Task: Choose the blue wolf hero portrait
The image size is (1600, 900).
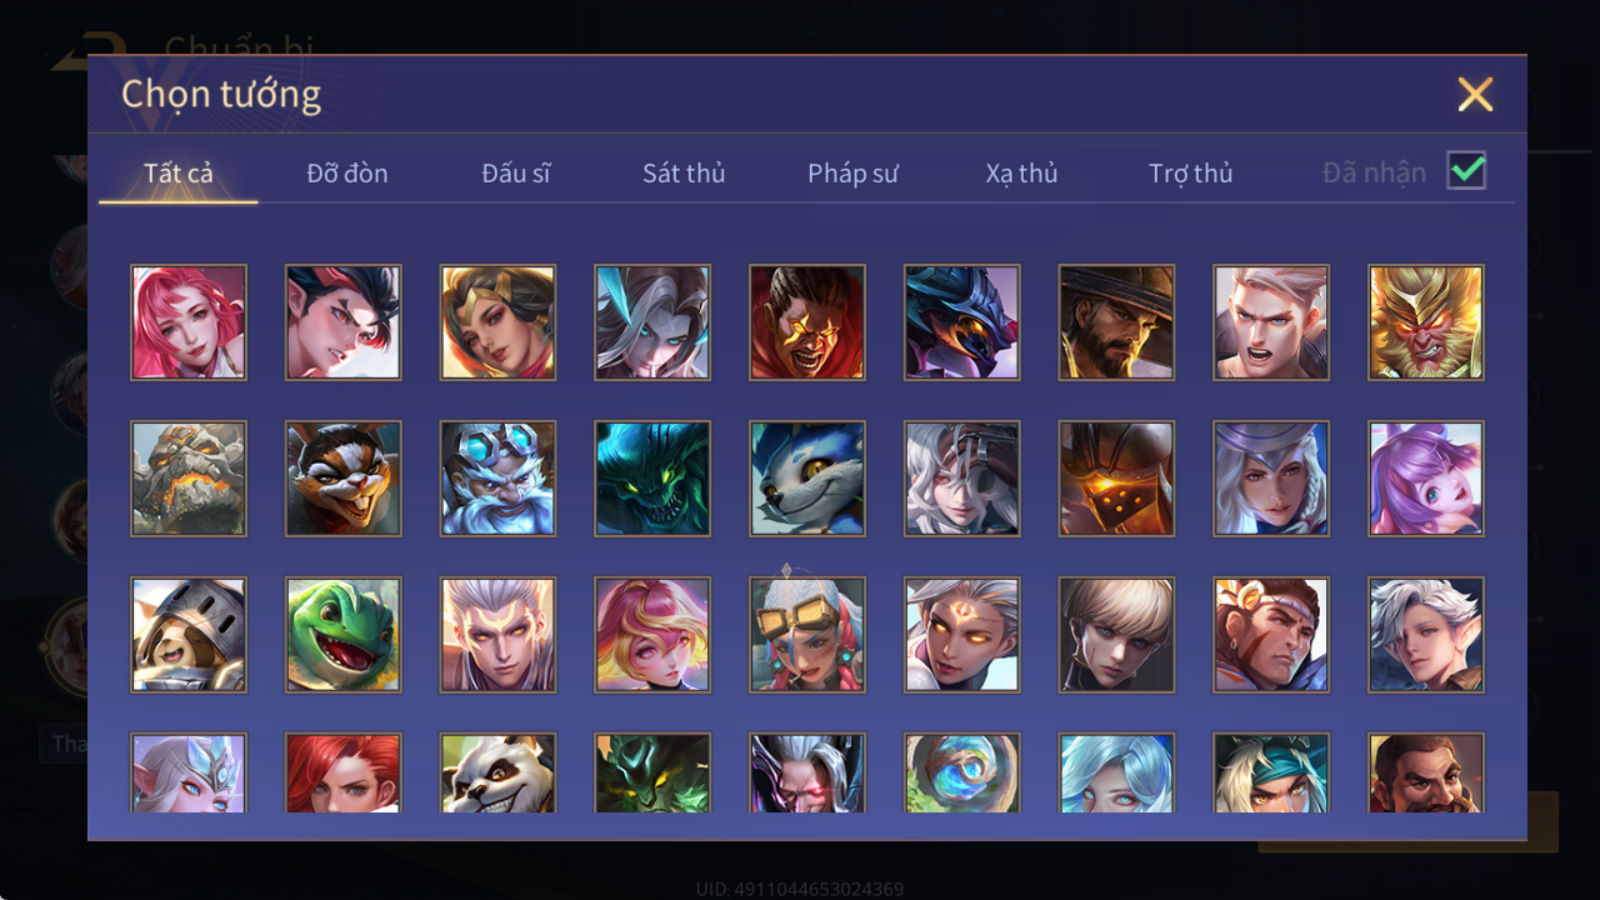Action: 807,478
